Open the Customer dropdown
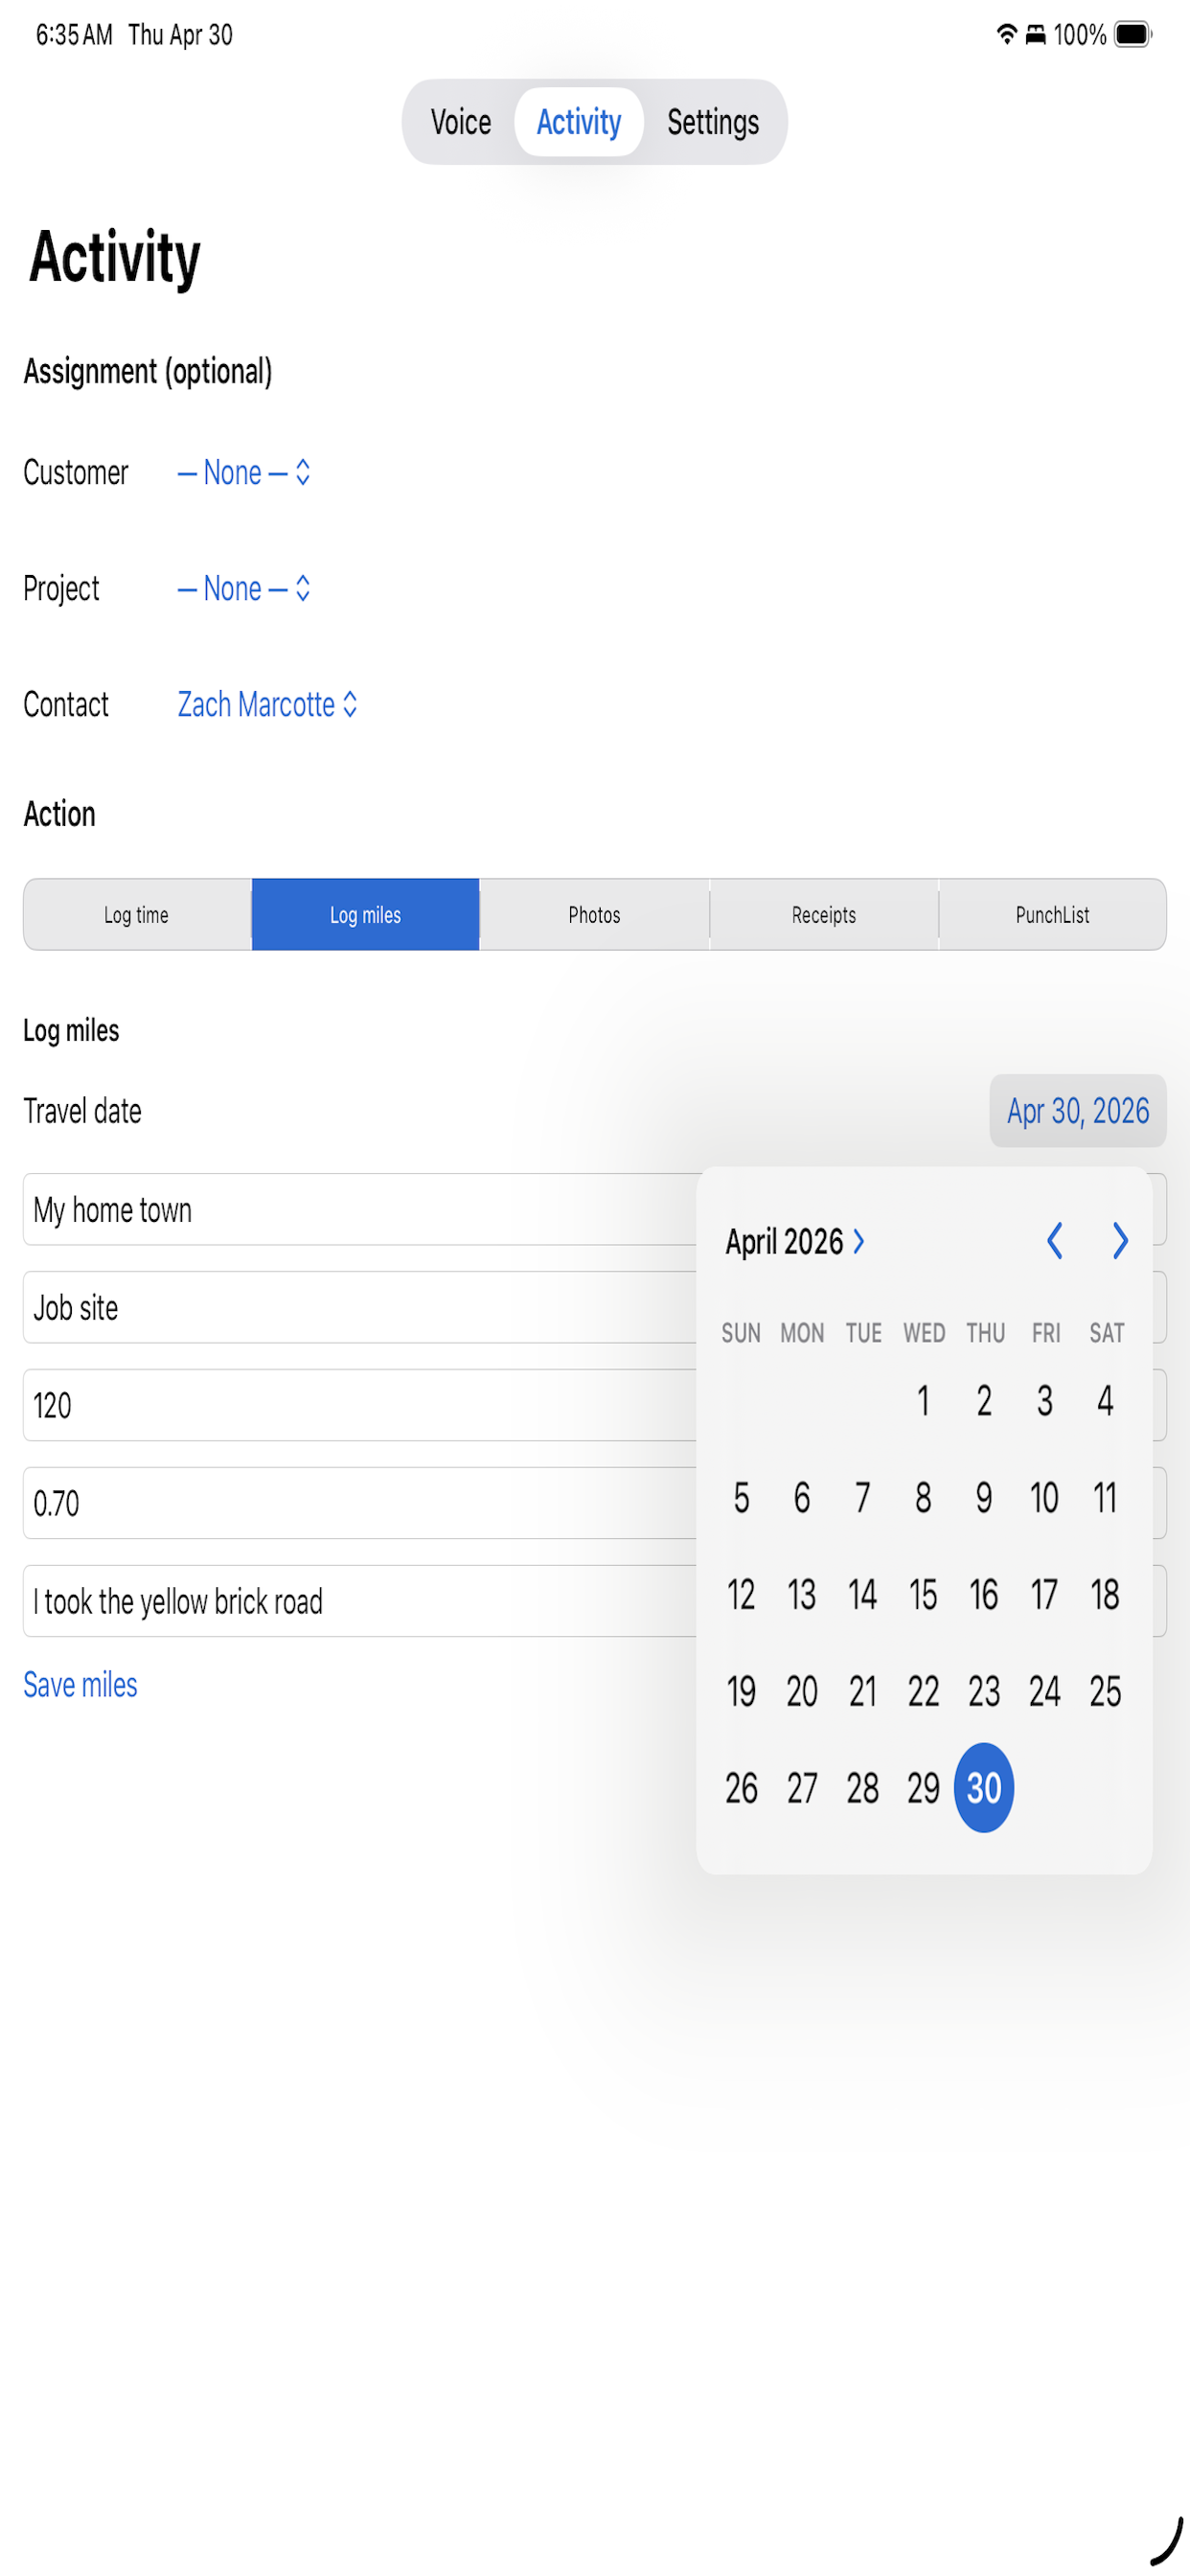This screenshot has height=2576, width=1190. click(x=244, y=472)
